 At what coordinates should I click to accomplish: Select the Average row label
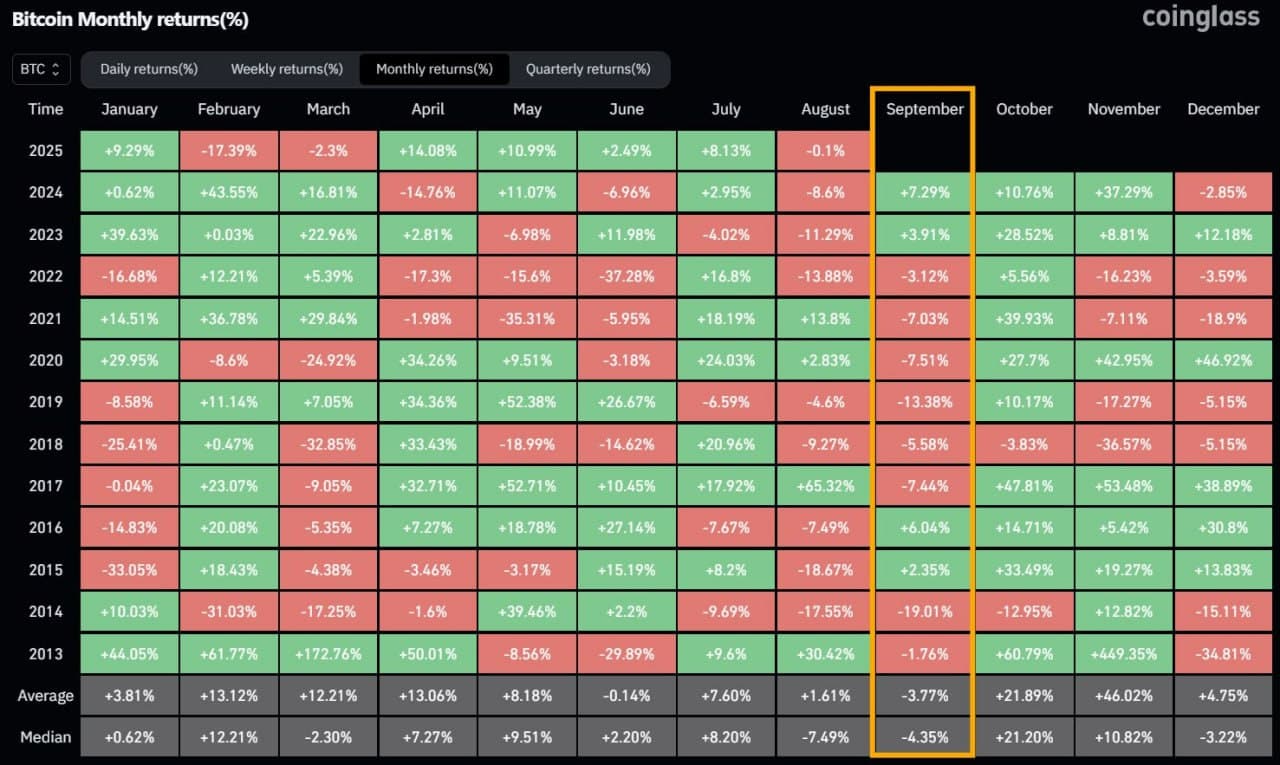pos(46,696)
